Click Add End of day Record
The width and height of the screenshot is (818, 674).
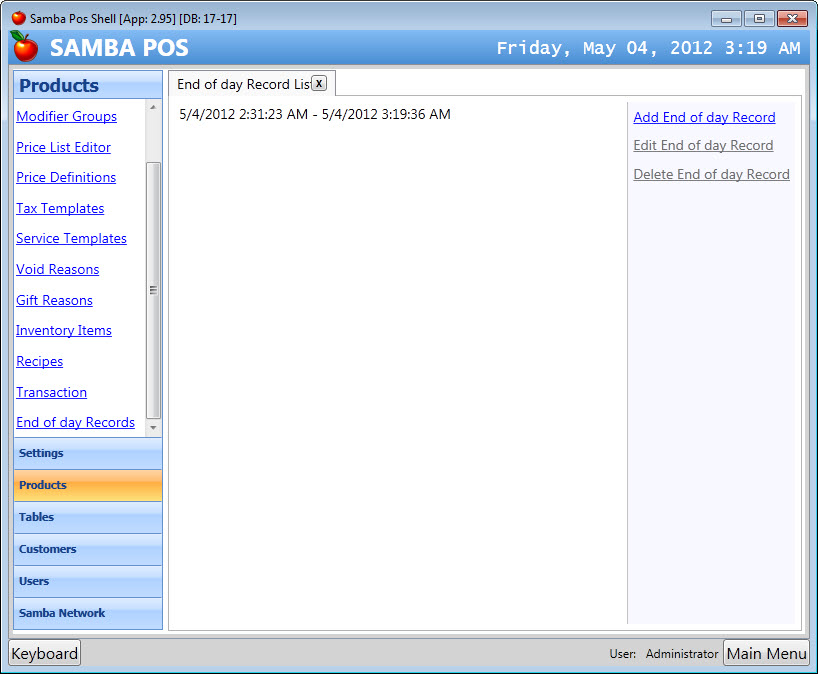pos(704,117)
